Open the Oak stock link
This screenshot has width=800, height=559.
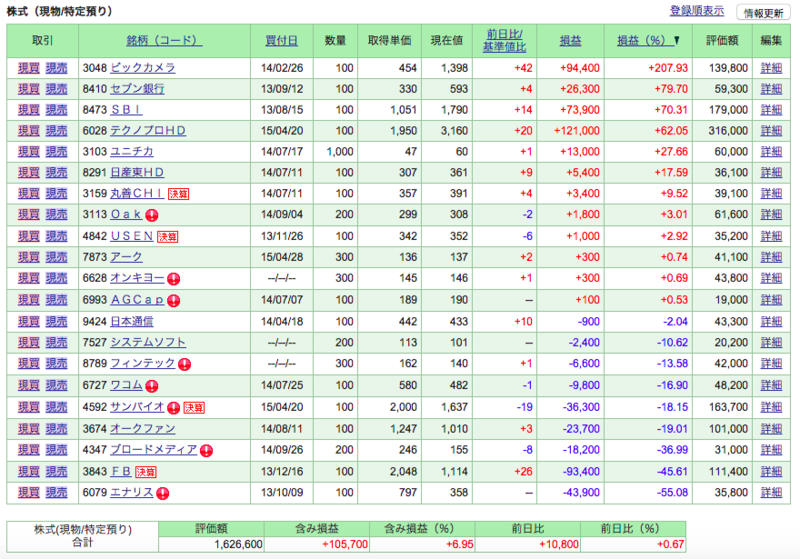click(x=126, y=214)
